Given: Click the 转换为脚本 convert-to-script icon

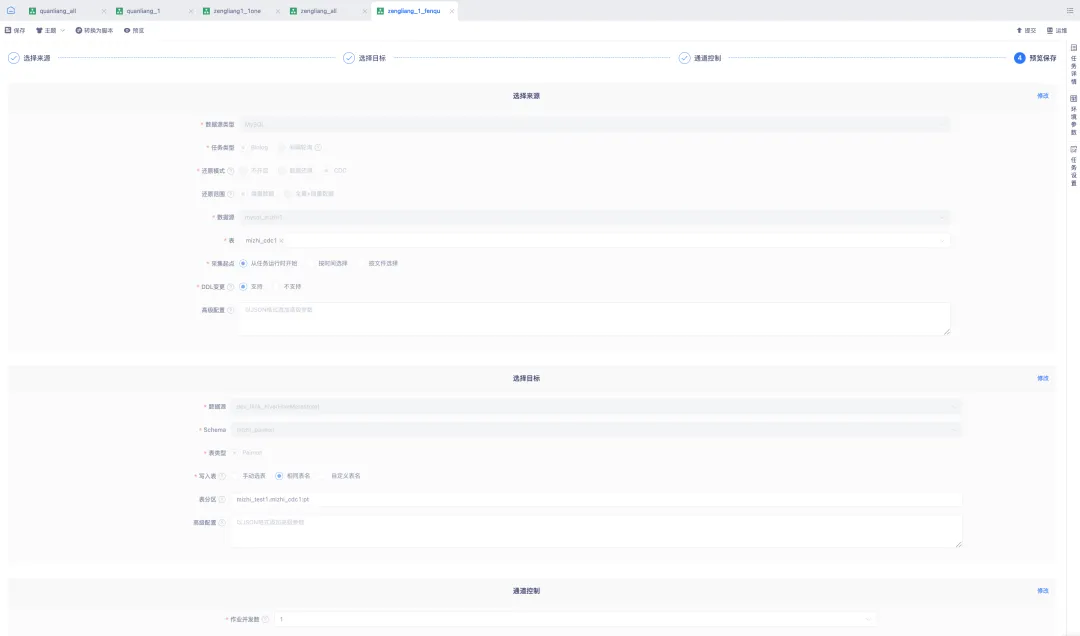Looking at the screenshot, I should pos(79,31).
